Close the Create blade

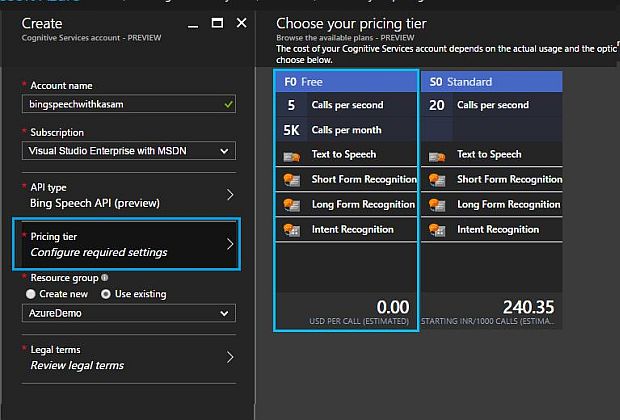[x=240, y=22]
